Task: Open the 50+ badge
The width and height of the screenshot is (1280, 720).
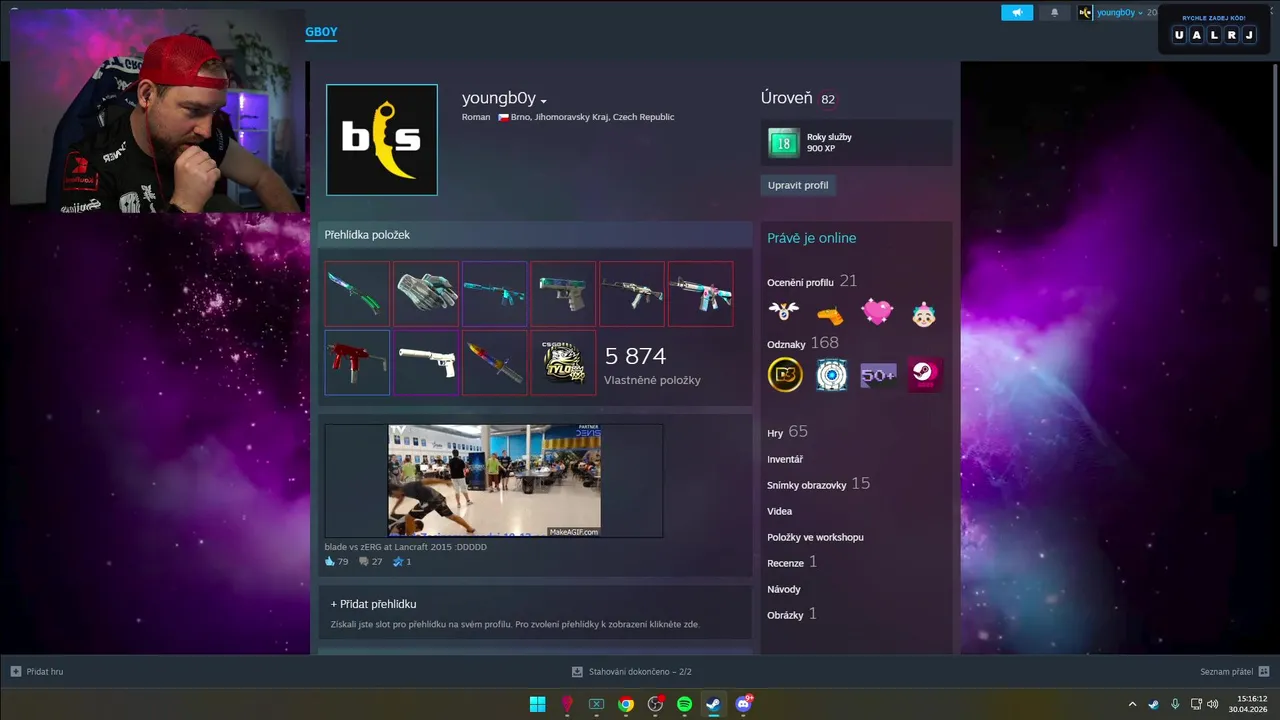Action: pos(878,375)
